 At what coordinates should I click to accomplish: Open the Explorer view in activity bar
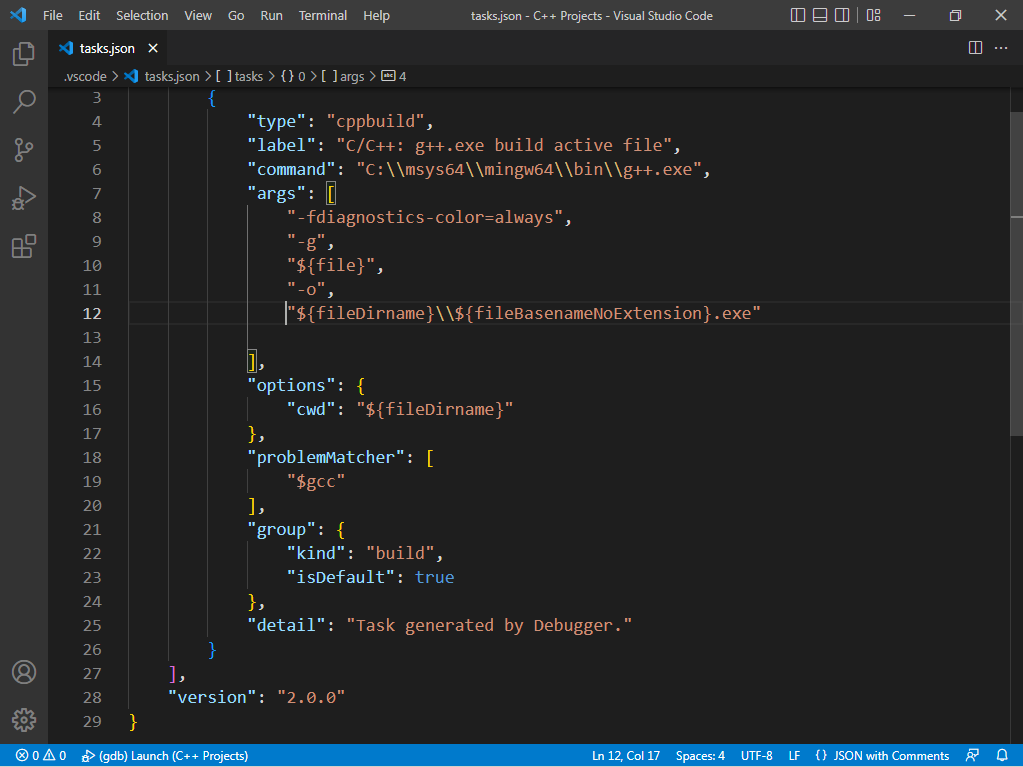(x=23, y=53)
